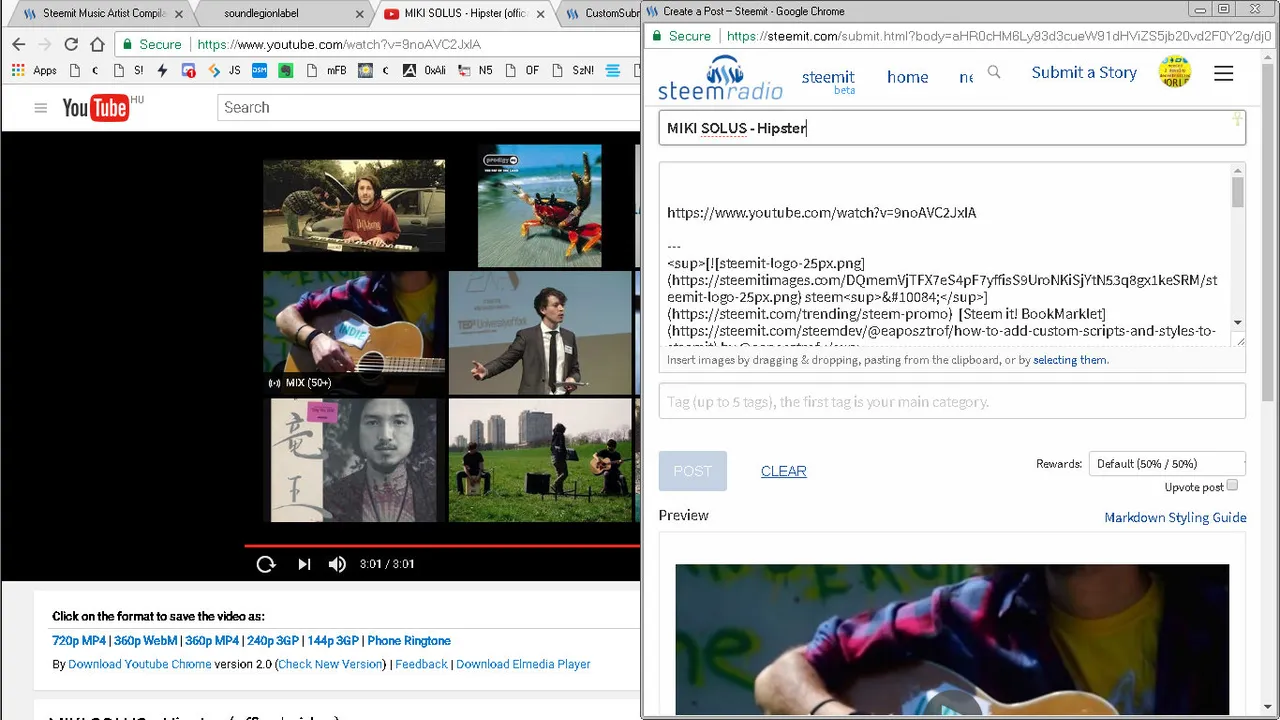Image resolution: width=1280 pixels, height=720 pixels.
Task: Open the crab on beach suggested video
Action: point(540,206)
